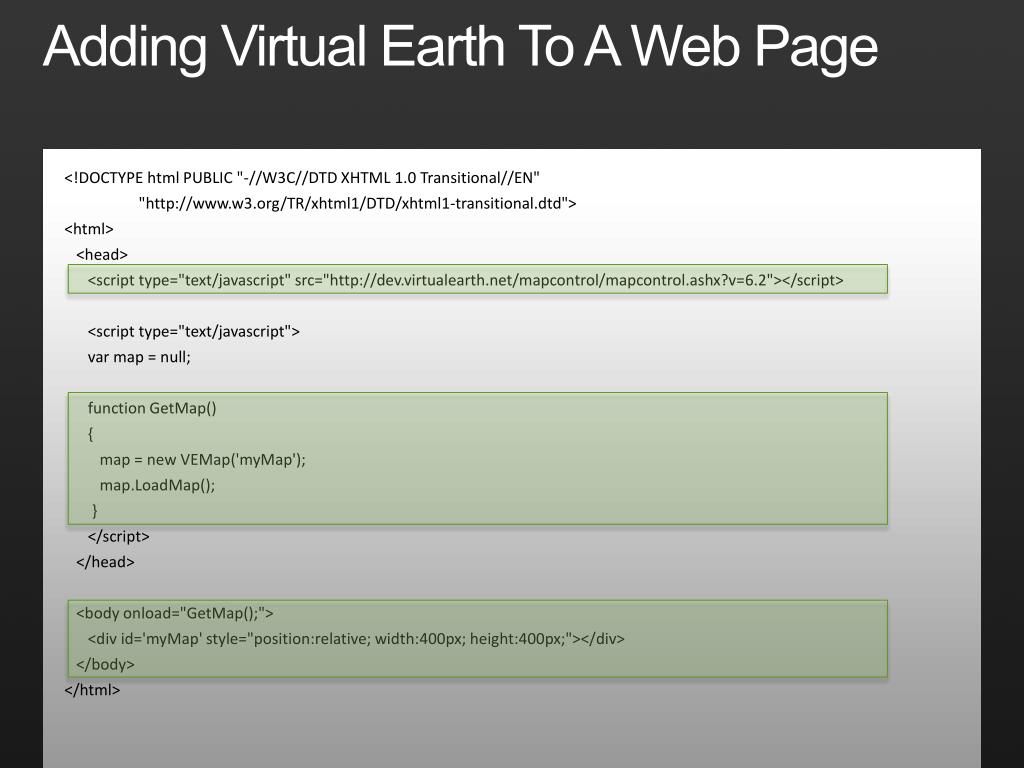
Task: Click the "function GetMap()" line
Action: coord(152,408)
